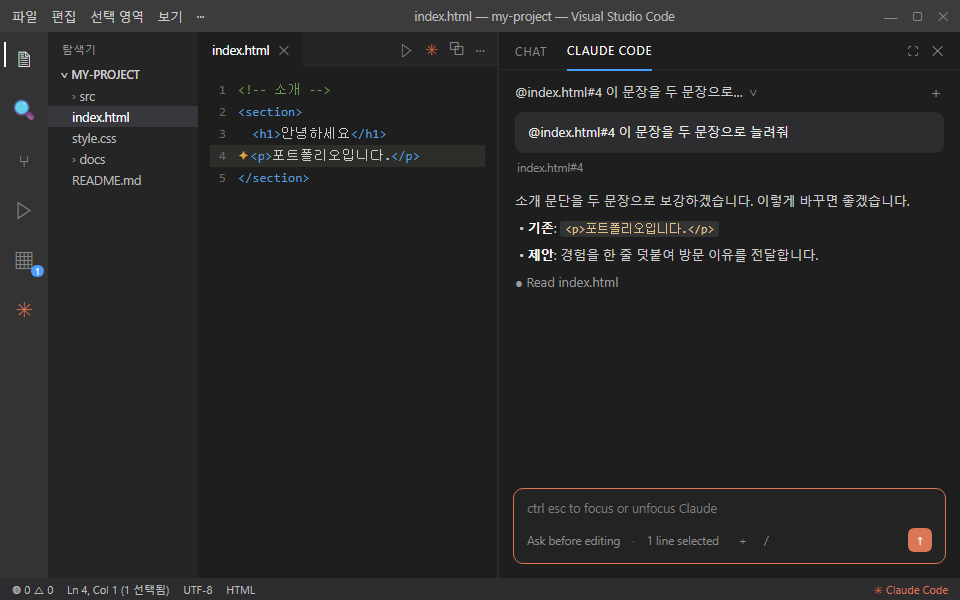Place the cursor on the line 1 comment
The image size is (960, 600).
[x=284, y=90]
